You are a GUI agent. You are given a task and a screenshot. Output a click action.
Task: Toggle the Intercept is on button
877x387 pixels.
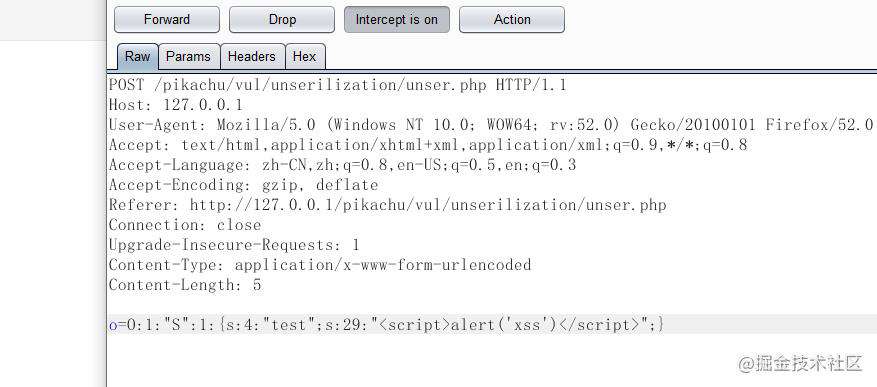click(397, 20)
